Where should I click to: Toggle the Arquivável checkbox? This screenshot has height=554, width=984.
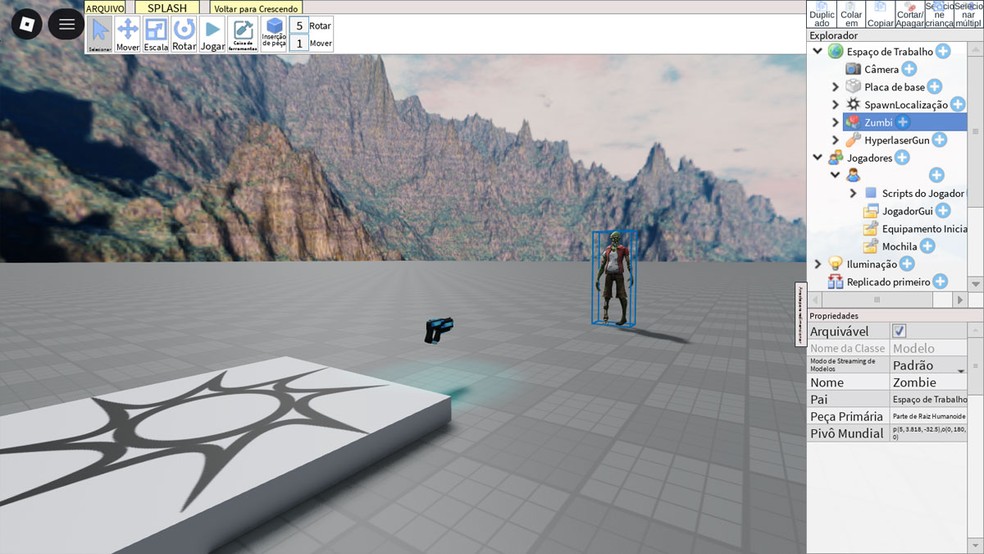tap(899, 331)
